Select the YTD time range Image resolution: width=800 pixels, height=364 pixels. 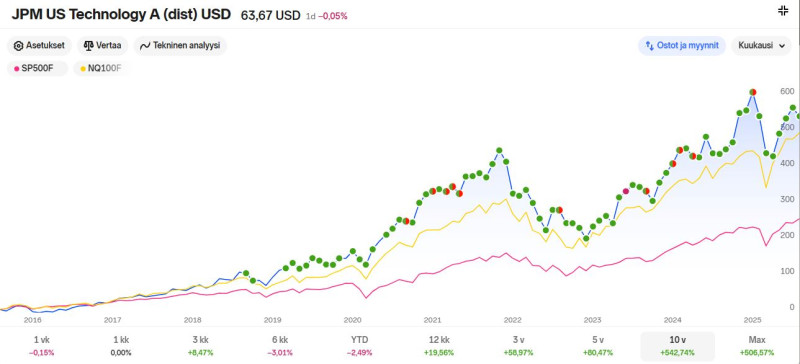click(x=360, y=346)
